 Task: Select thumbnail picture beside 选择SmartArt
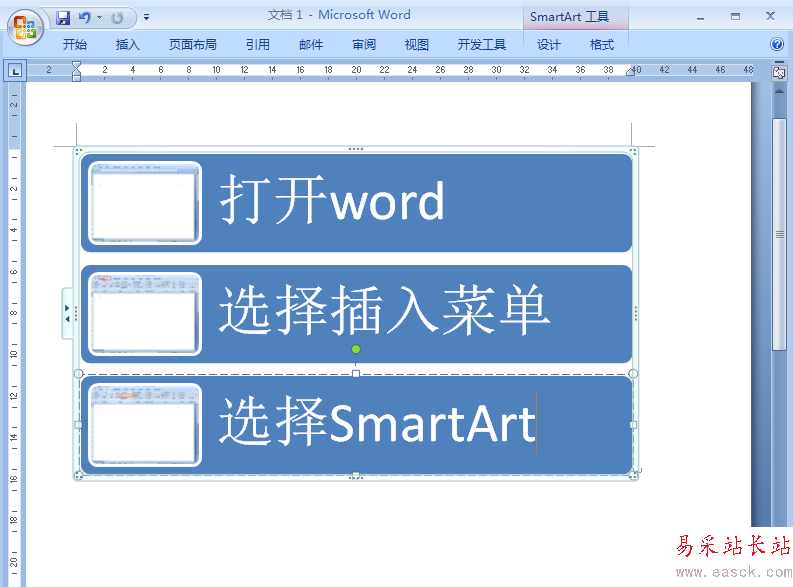click(145, 425)
